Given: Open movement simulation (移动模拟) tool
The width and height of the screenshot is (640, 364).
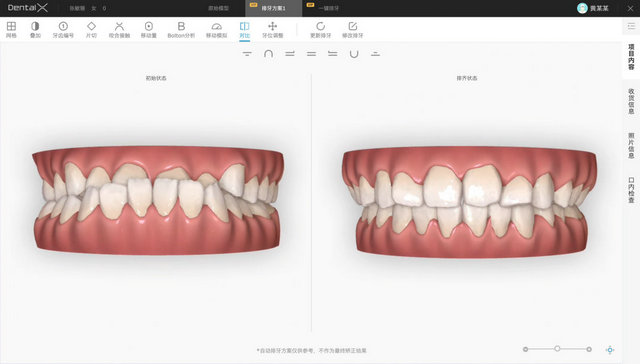Looking at the screenshot, I should click(x=216, y=30).
